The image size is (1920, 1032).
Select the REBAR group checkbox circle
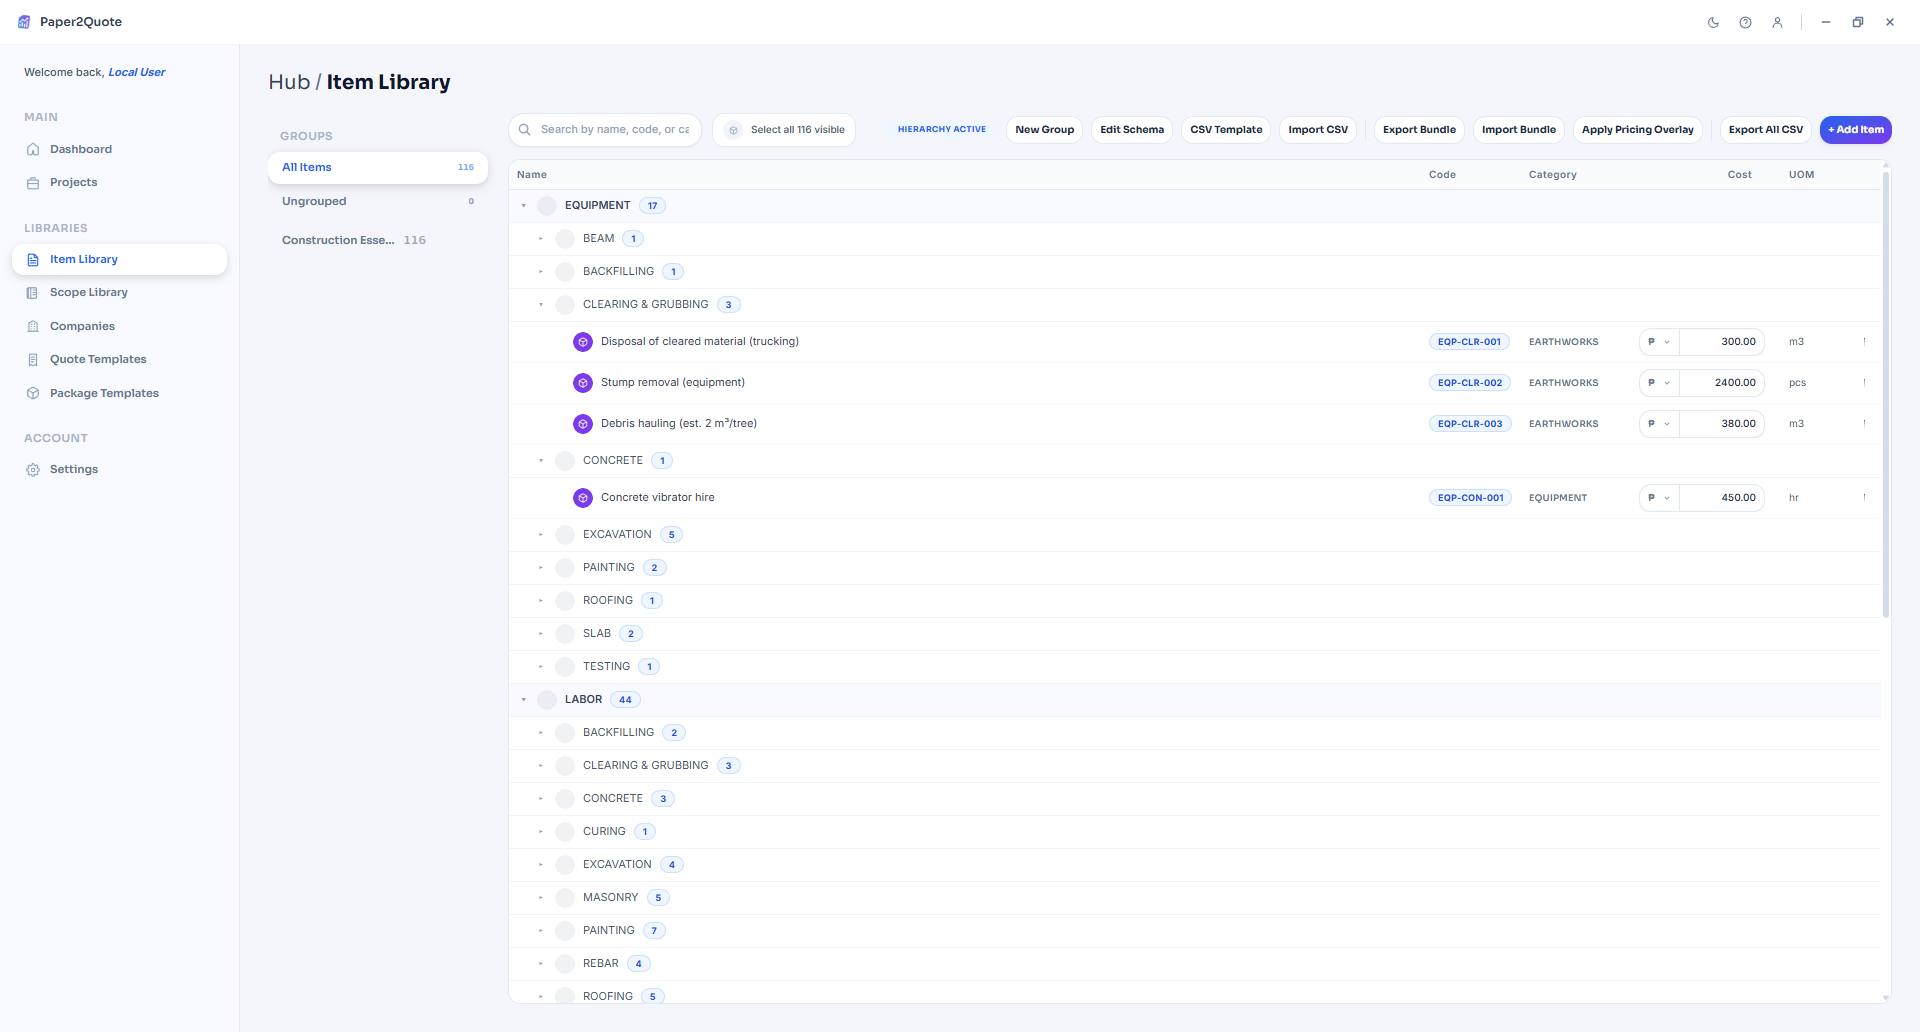click(565, 964)
